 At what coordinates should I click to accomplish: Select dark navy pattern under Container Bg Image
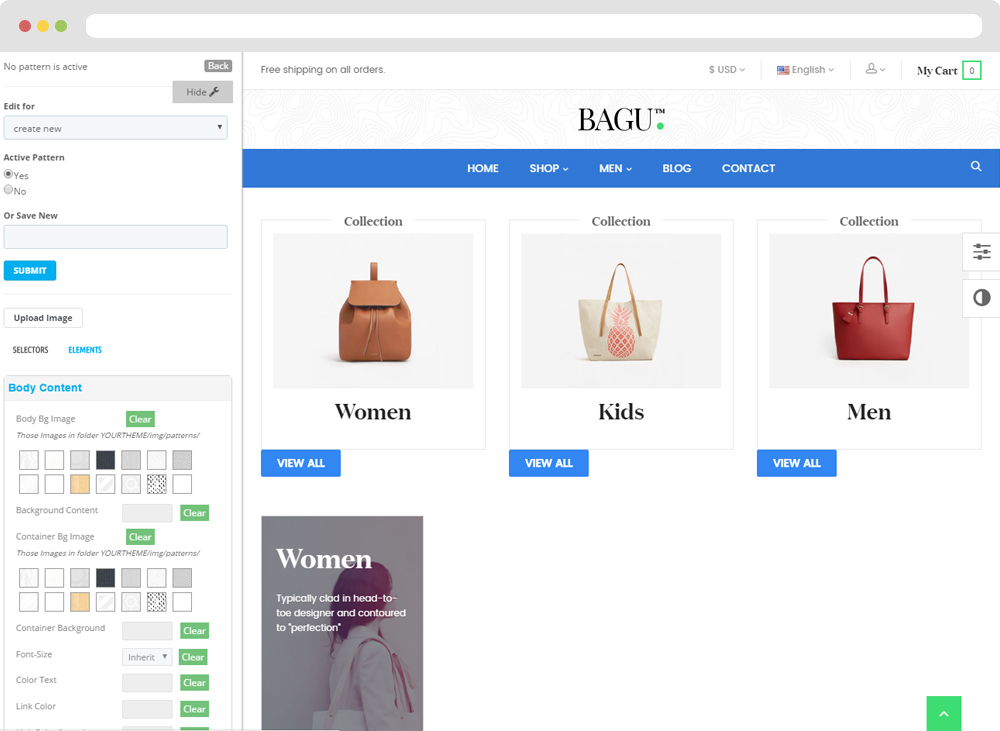(x=105, y=578)
